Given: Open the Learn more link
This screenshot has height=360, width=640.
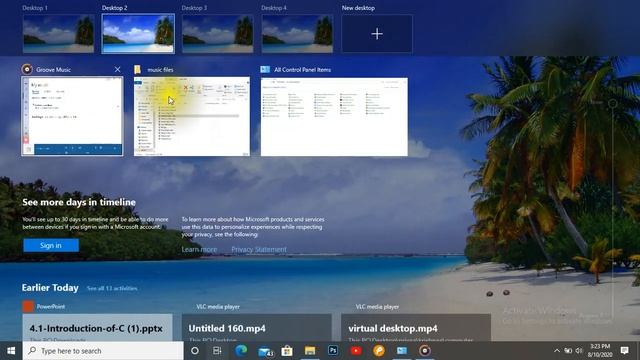Looking at the screenshot, I should pyautogui.click(x=199, y=249).
